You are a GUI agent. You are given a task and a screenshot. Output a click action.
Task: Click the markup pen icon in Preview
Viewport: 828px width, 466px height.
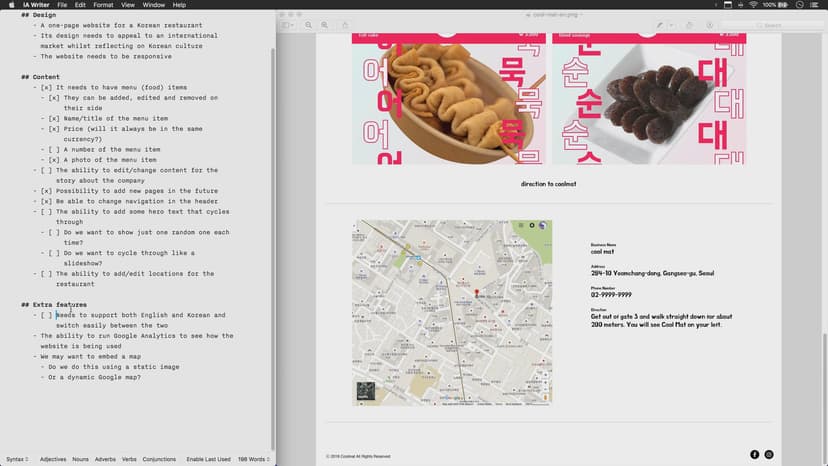[661, 24]
